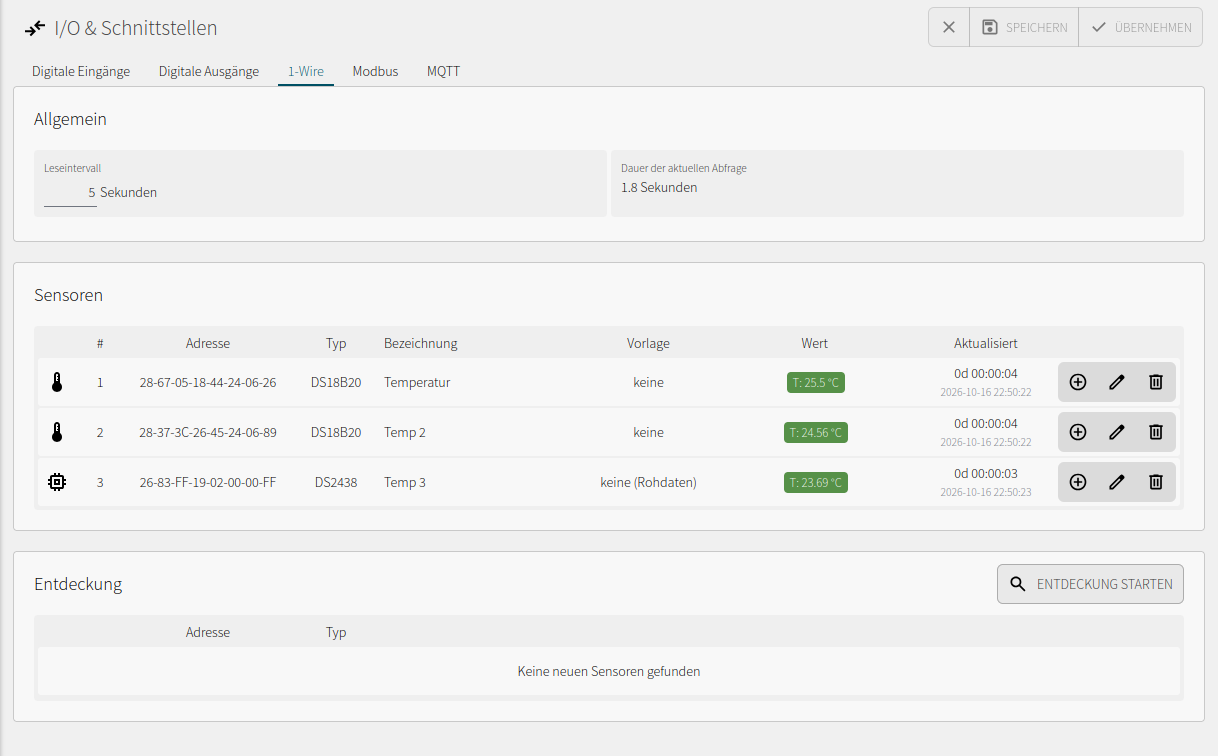The image size is (1218, 756).
Task: Switch to the Digitale Eingänge tab
Action: pos(81,71)
